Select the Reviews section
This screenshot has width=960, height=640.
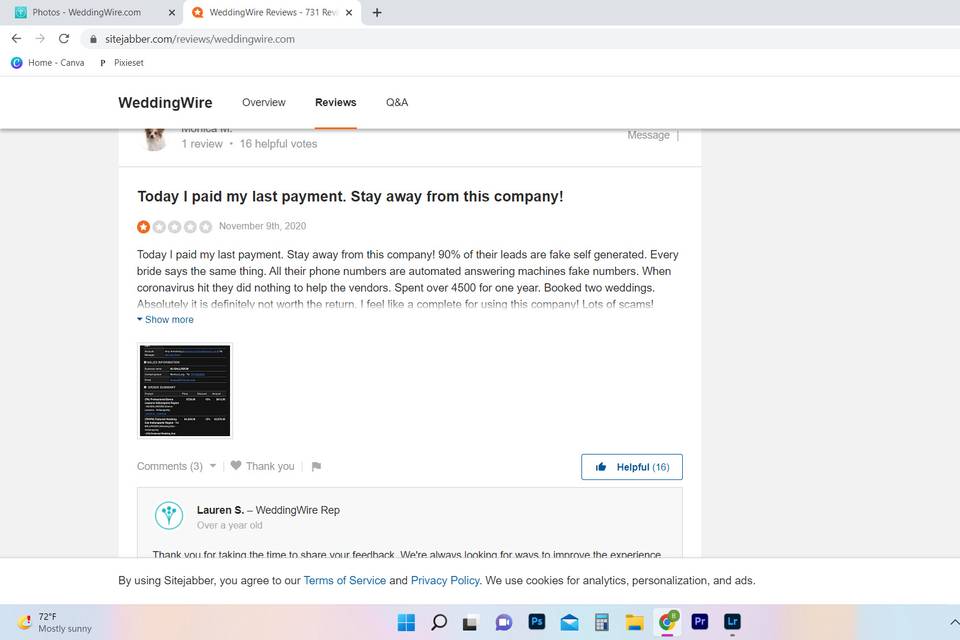coord(336,102)
